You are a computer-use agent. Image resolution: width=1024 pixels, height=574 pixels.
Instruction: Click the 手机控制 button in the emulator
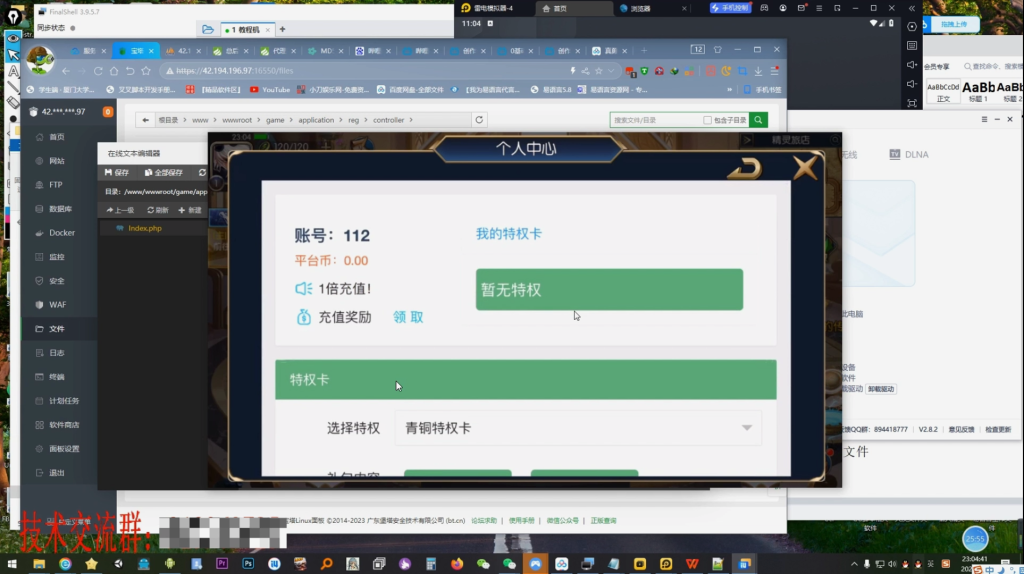(730, 8)
